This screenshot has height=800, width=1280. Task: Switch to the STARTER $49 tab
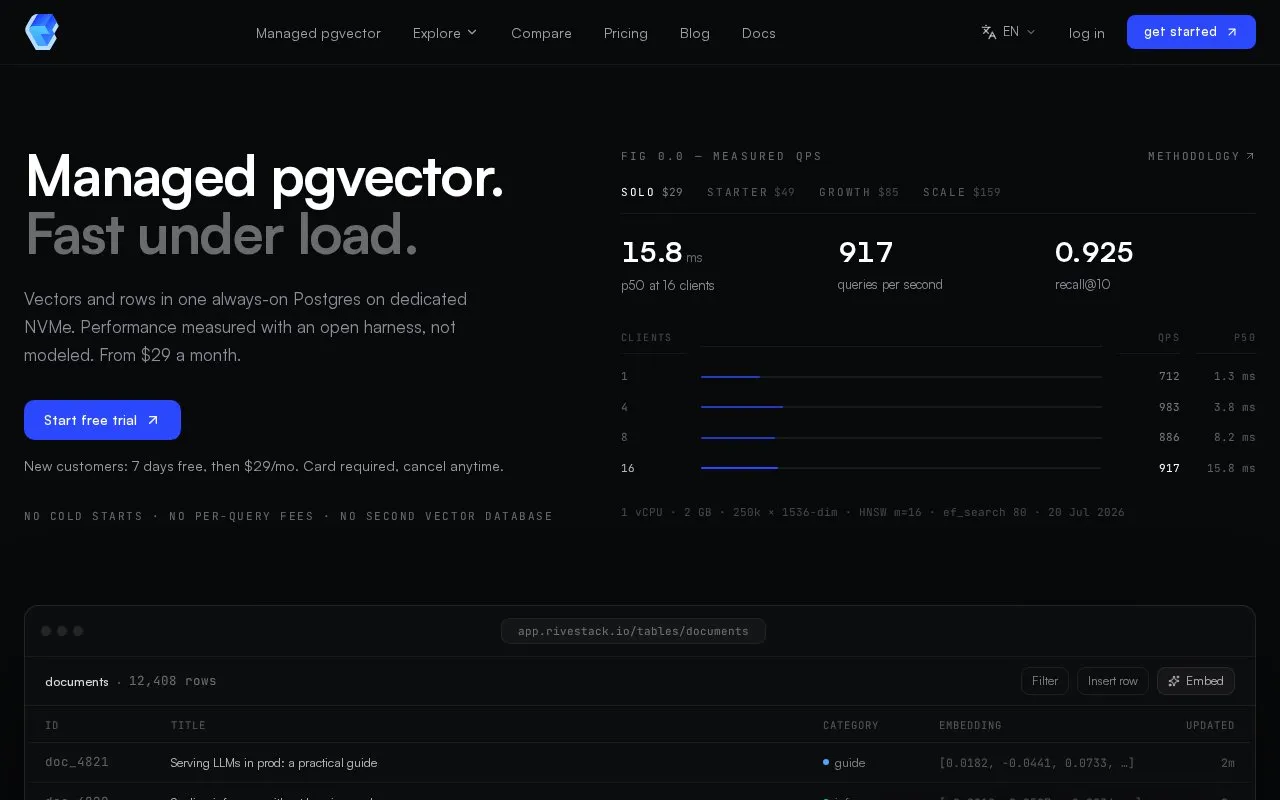751,192
